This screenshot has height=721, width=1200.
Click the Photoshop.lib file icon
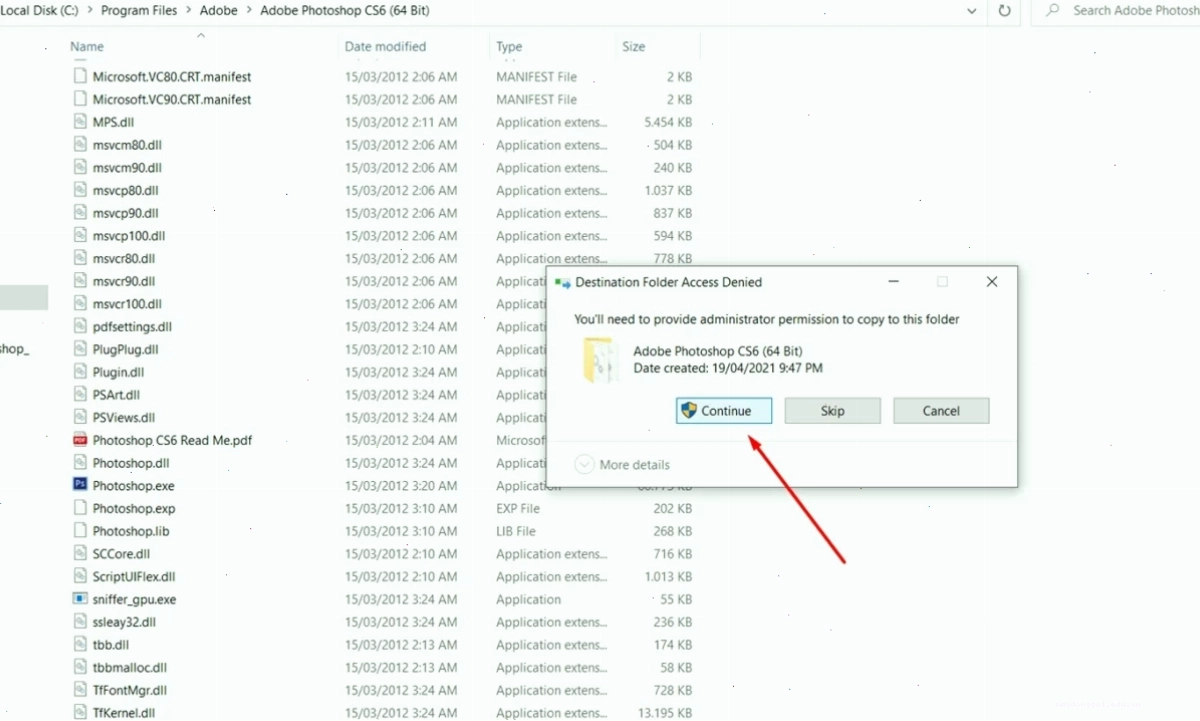click(x=80, y=531)
